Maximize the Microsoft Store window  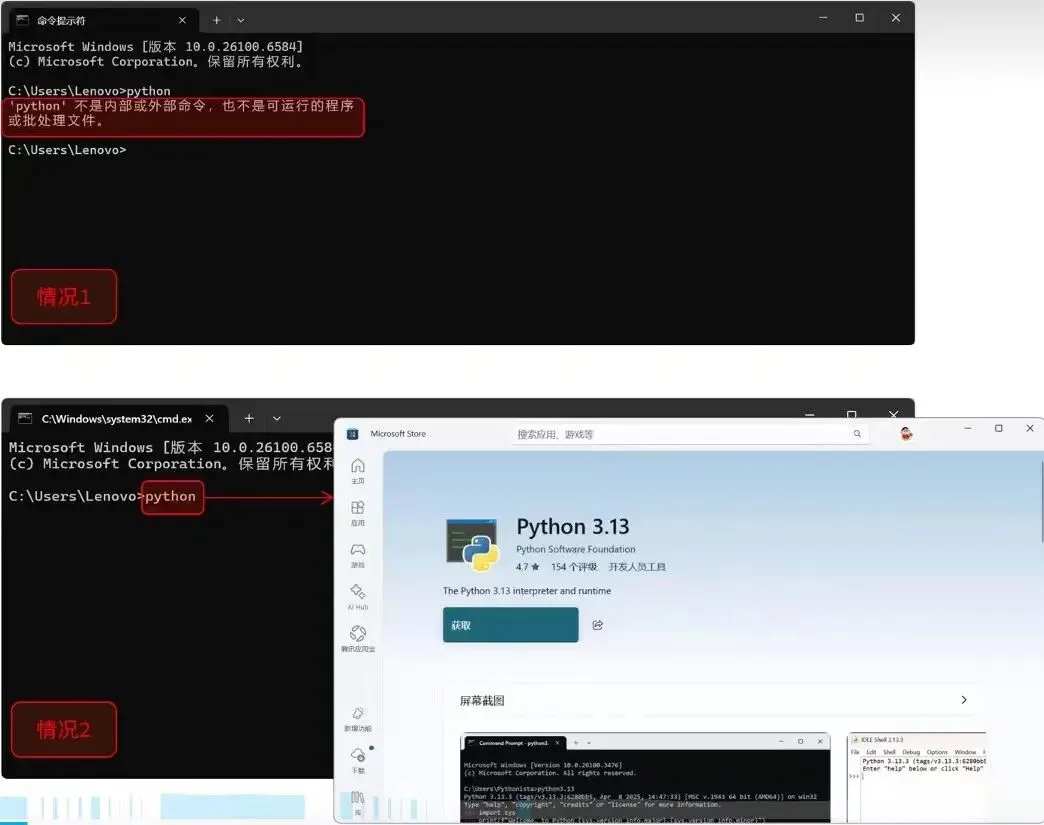pos(998,428)
